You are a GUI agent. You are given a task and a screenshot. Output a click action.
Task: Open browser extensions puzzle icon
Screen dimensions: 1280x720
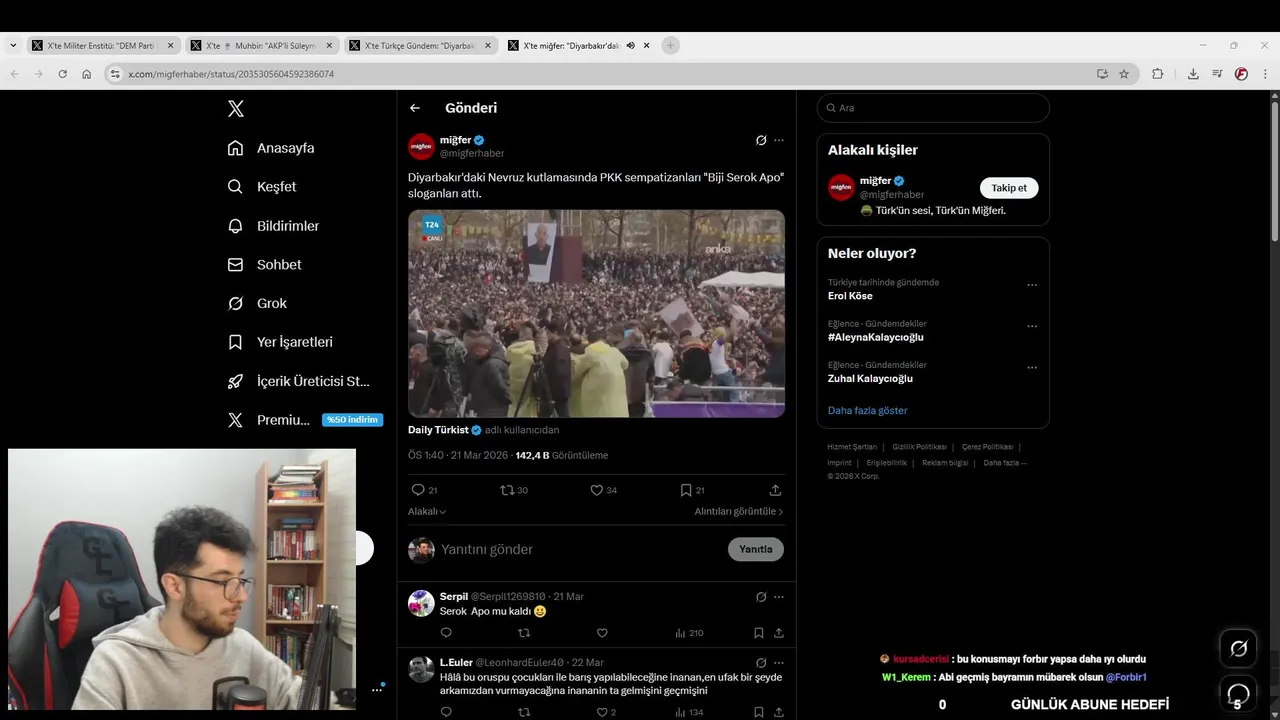[1158, 74]
